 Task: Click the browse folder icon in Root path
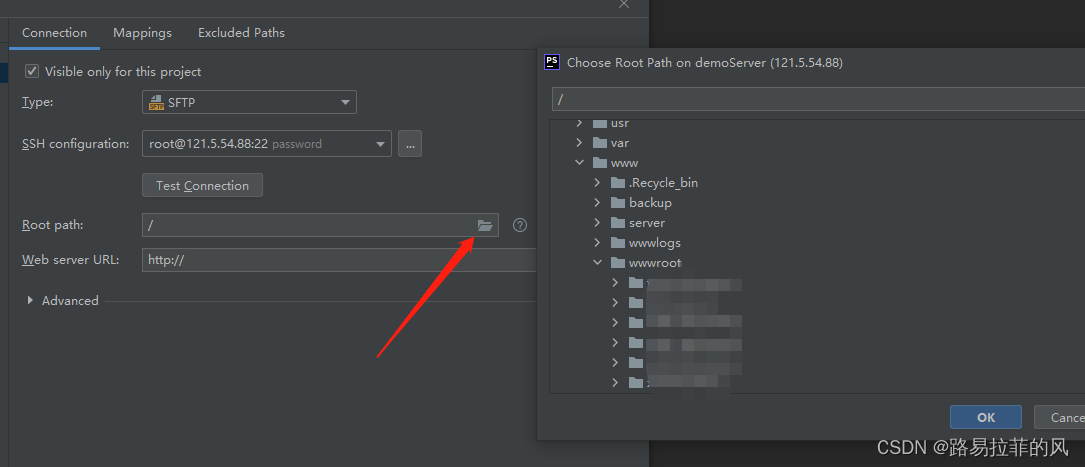coord(484,225)
